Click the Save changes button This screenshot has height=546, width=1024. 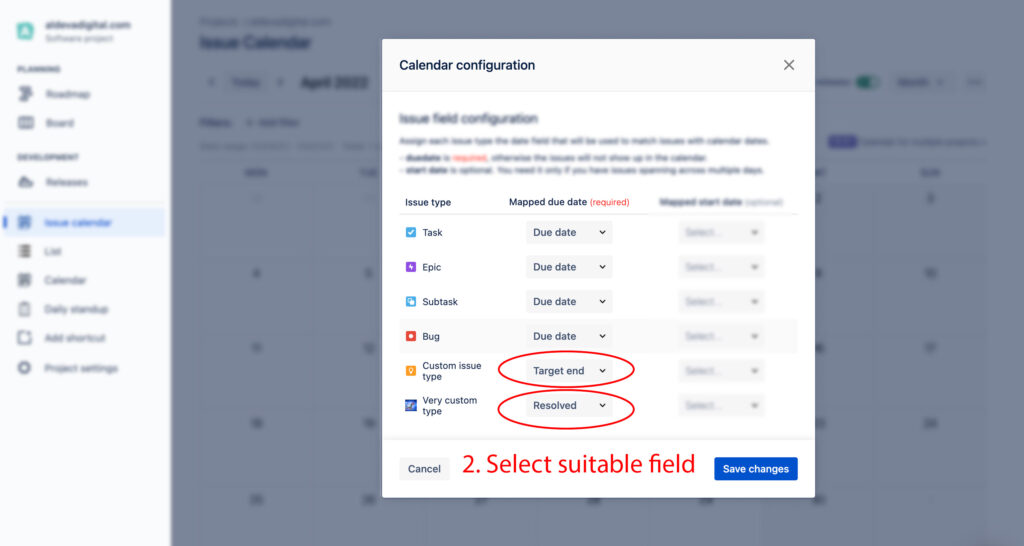pos(756,469)
